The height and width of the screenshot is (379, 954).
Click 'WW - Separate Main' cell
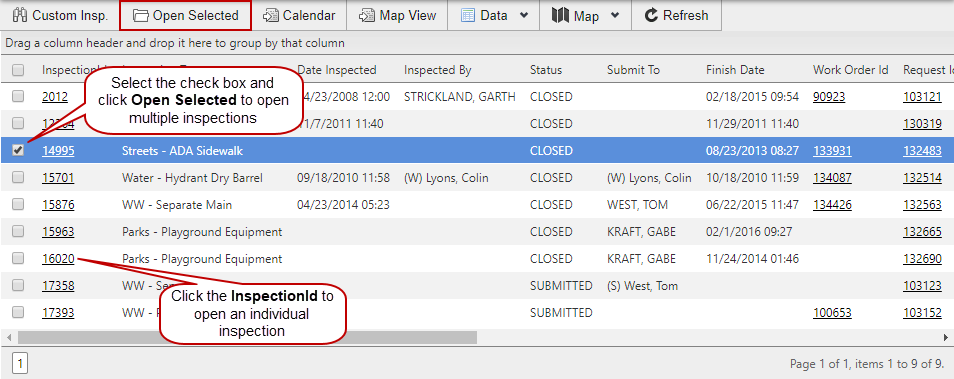click(176, 204)
